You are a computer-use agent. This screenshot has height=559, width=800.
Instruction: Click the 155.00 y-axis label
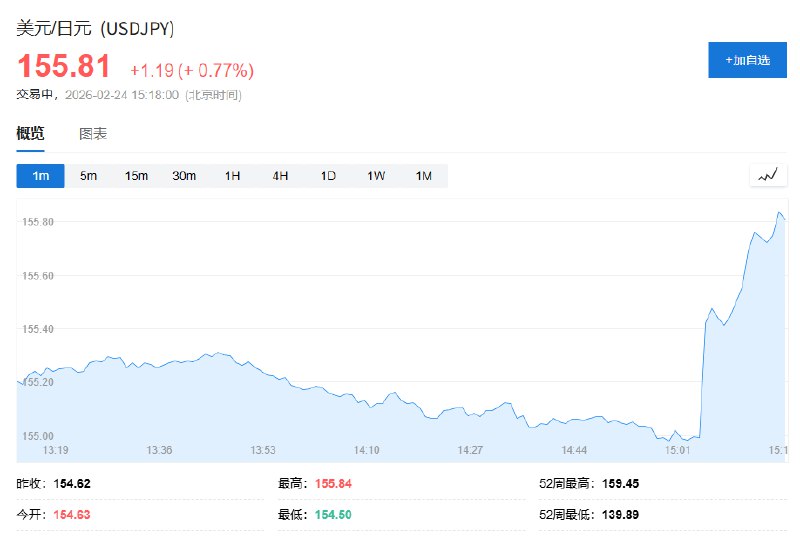coord(38,436)
